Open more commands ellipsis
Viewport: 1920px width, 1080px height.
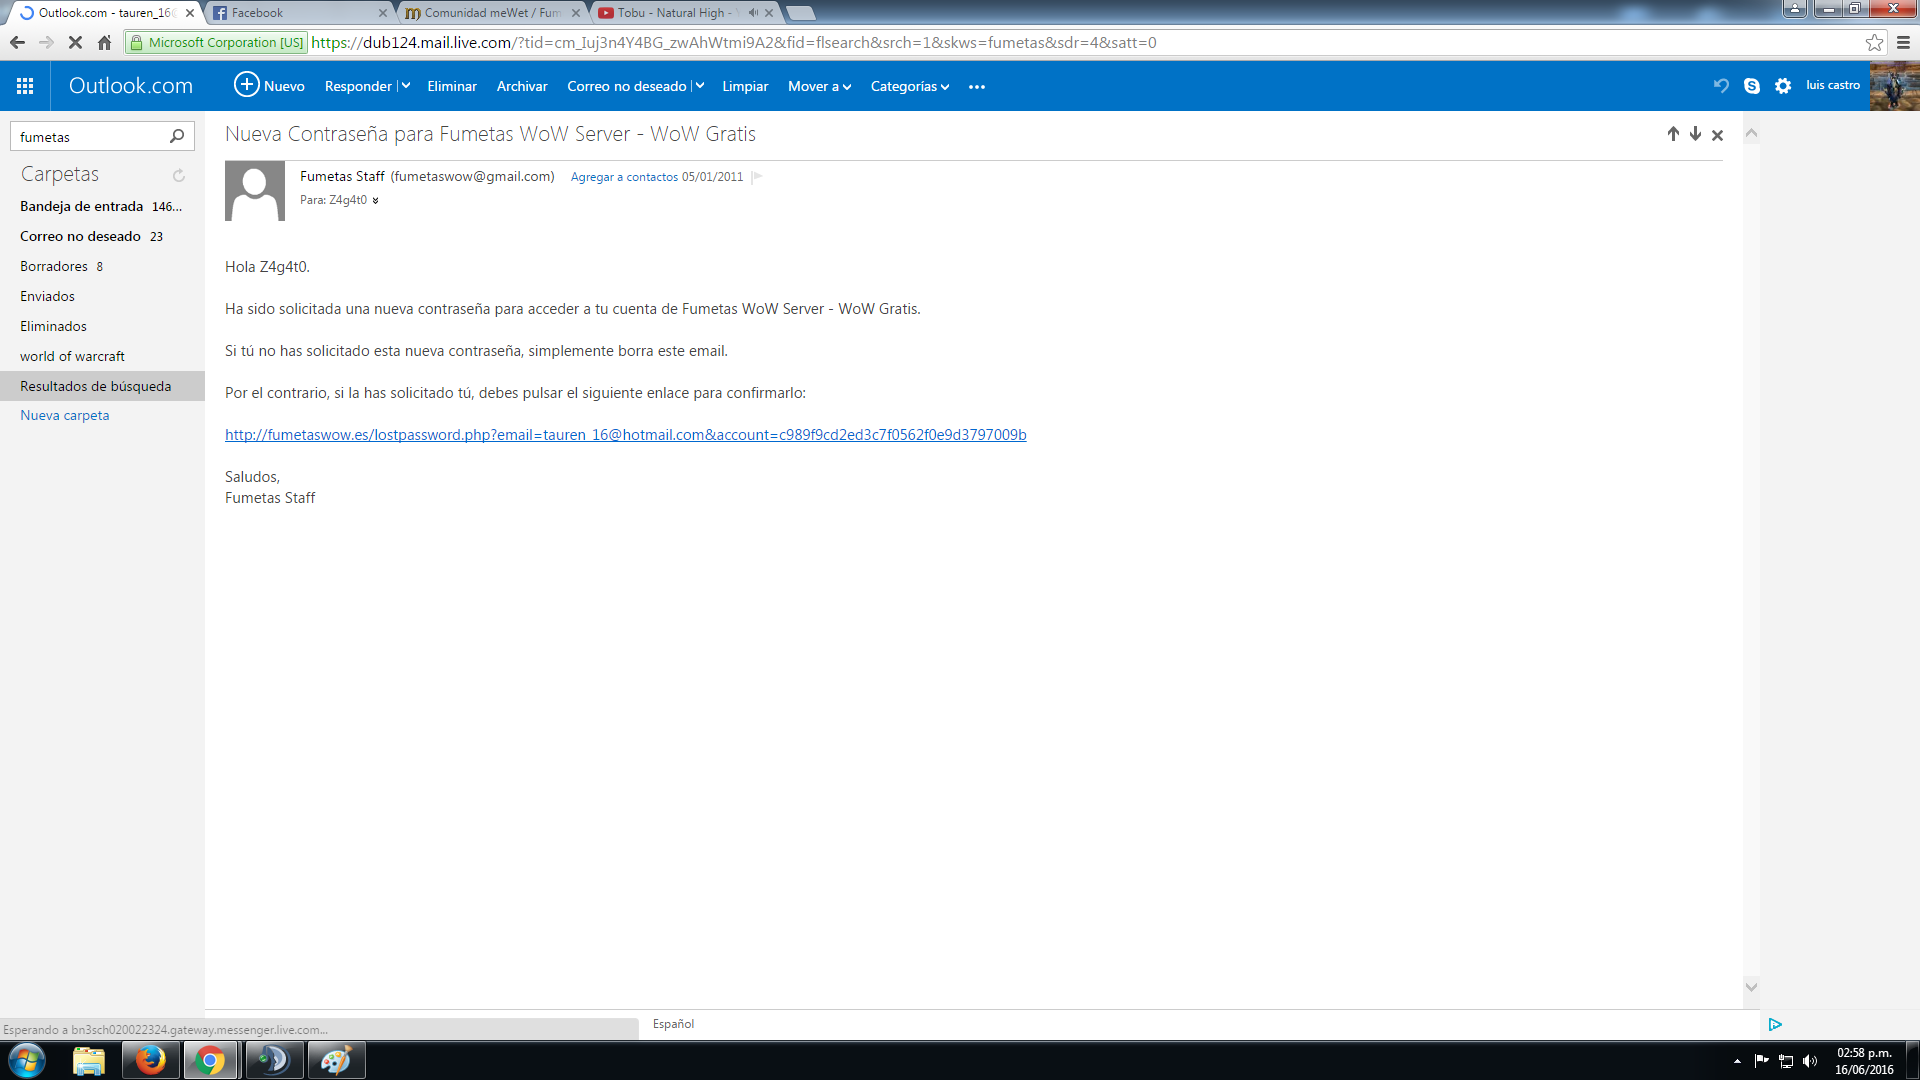[977, 87]
